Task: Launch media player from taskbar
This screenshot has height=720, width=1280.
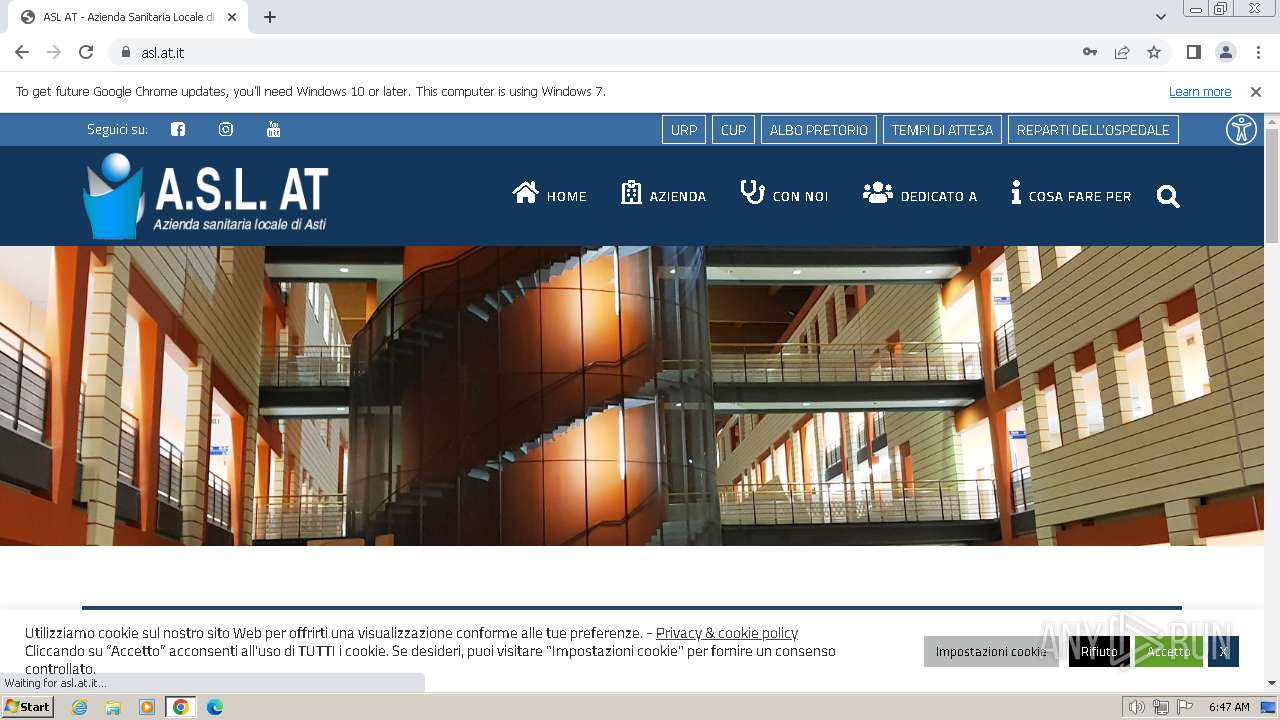Action: (147, 707)
